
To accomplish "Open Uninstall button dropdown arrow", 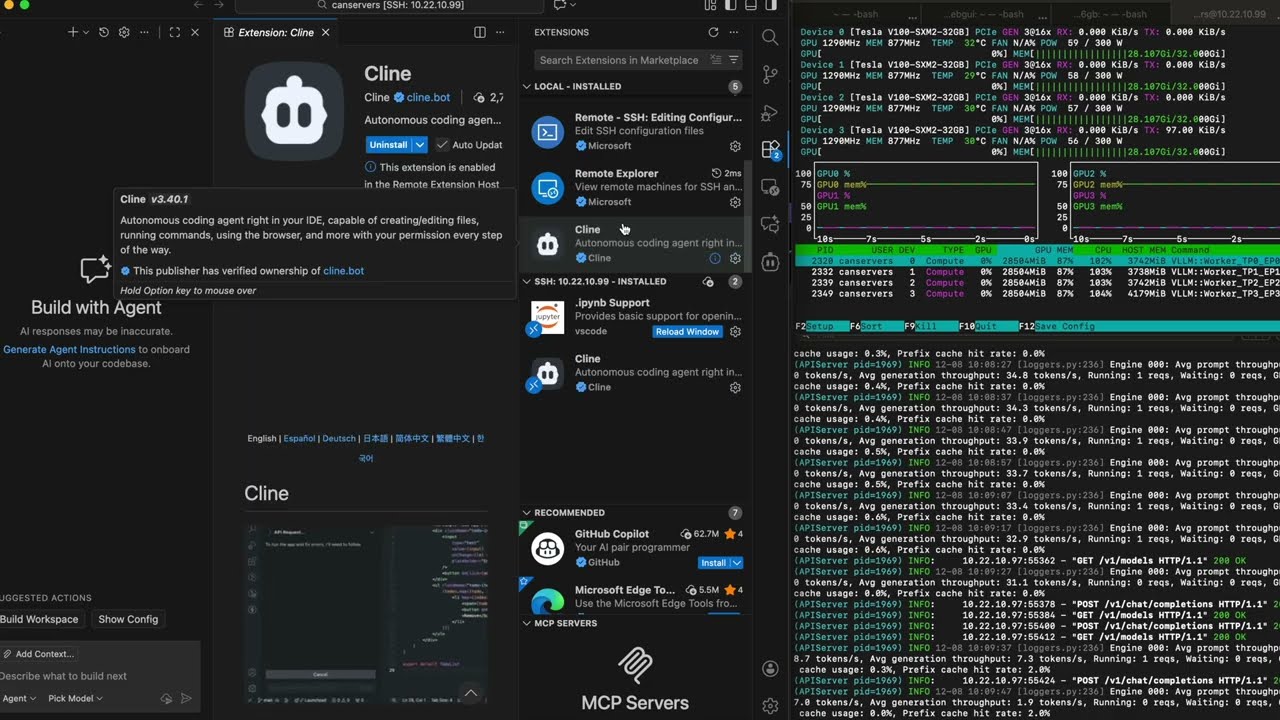I will coord(420,145).
